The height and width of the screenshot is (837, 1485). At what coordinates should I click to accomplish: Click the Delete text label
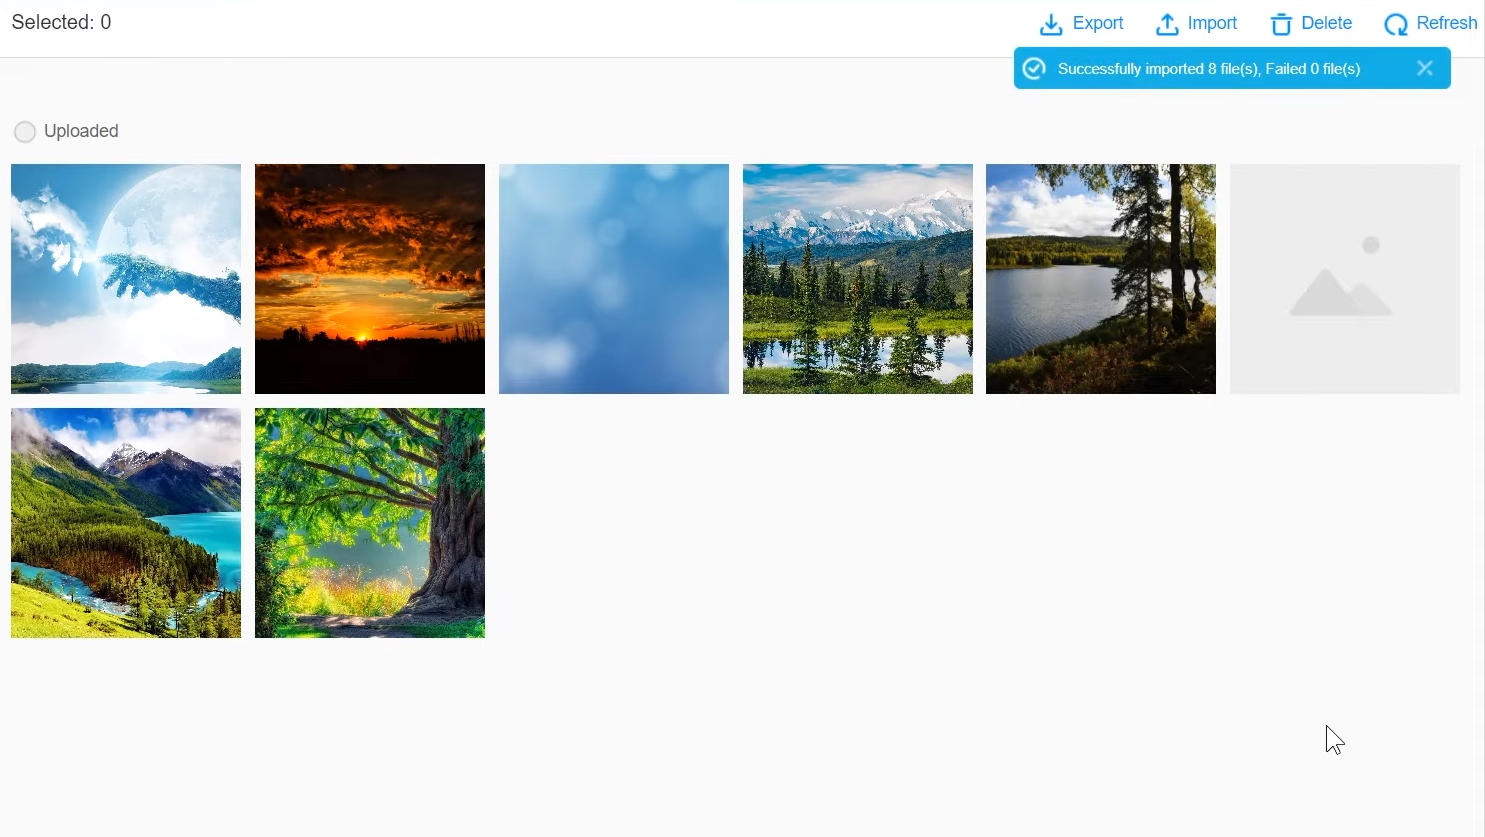[1327, 23]
